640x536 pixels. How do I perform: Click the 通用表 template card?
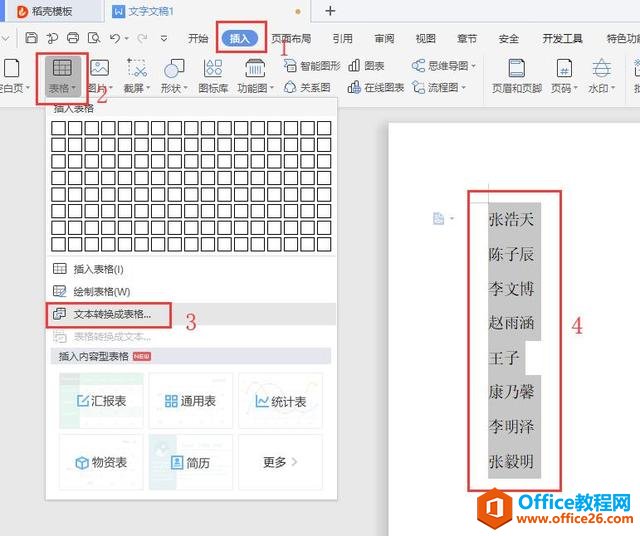point(191,400)
